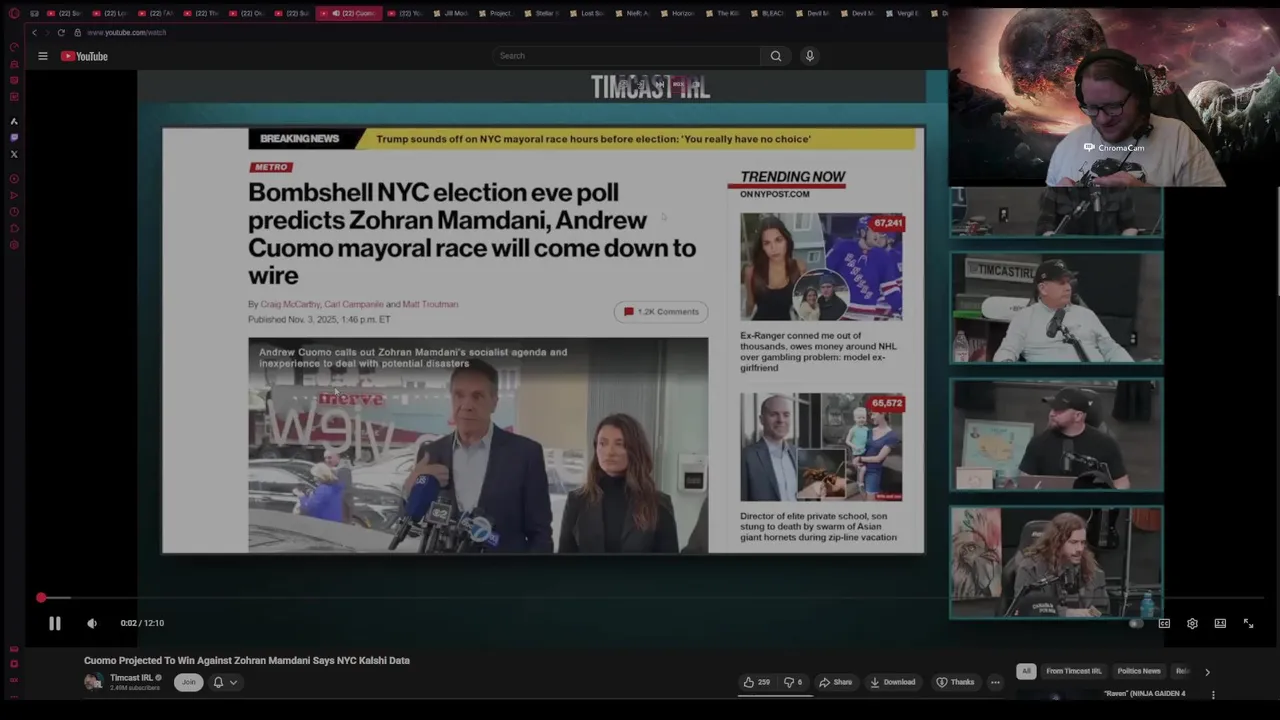Click site info lock icon
1280x720 pixels.
coord(77,32)
